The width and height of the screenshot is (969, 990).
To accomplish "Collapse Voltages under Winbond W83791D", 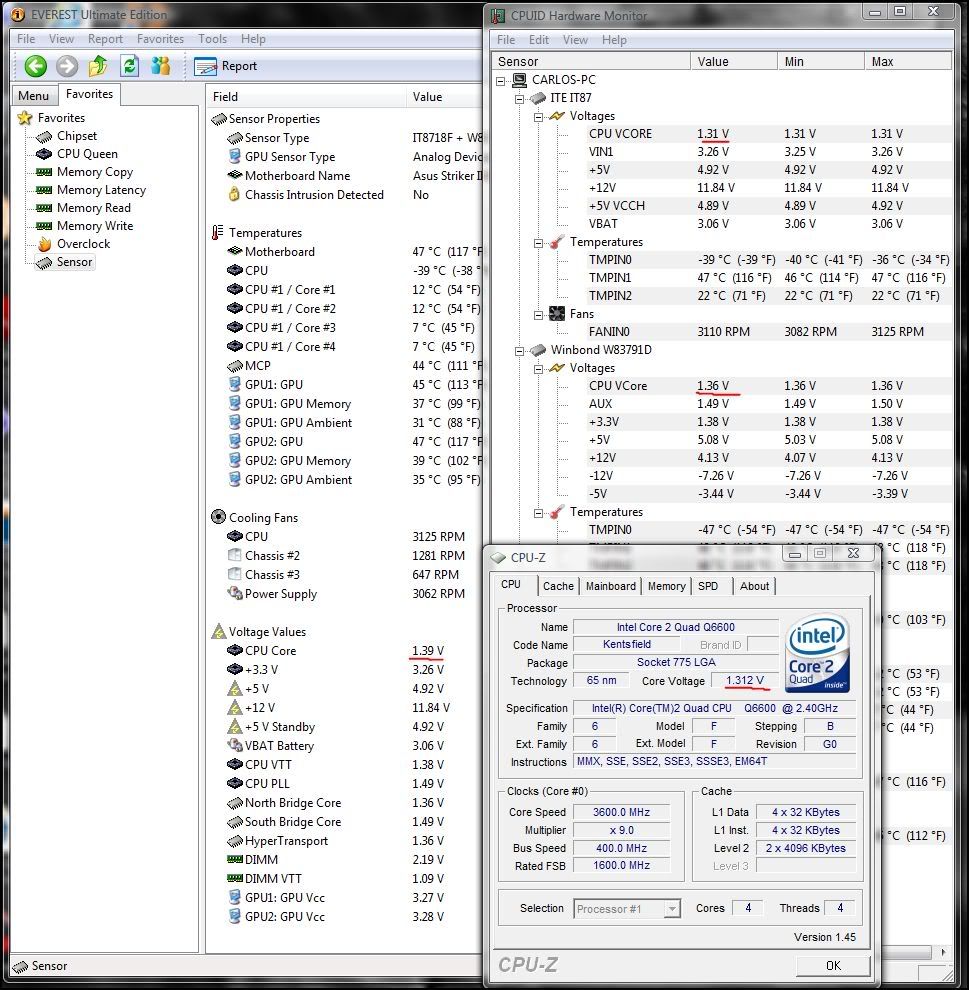I will pos(538,369).
